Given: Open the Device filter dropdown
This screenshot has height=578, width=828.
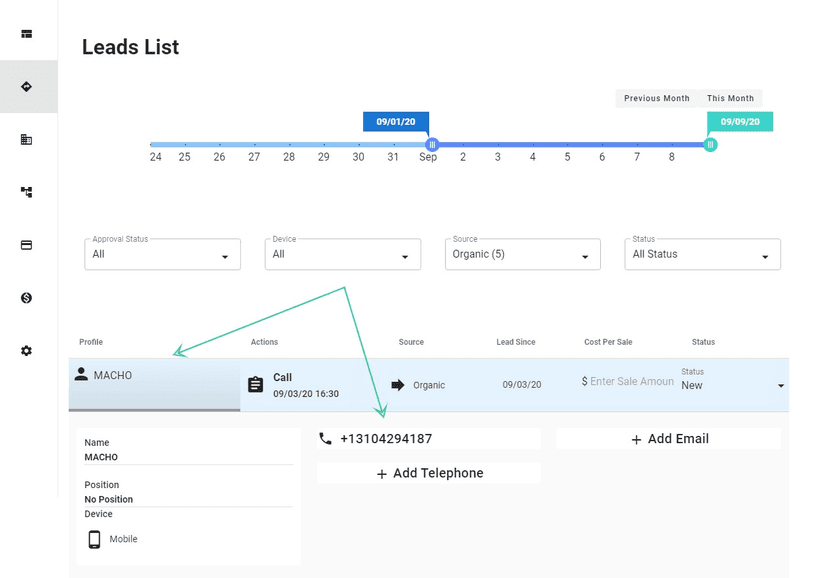Looking at the screenshot, I should pyautogui.click(x=343, y=255).
